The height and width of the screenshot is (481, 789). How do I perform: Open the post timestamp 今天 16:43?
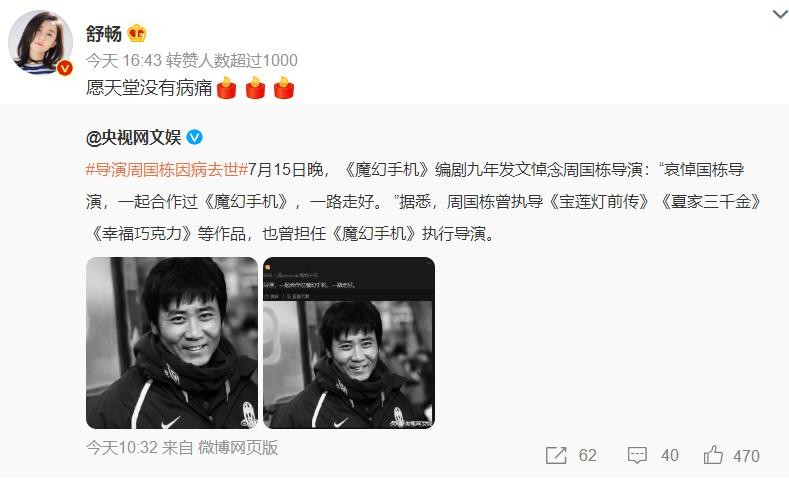coord(123,60)
